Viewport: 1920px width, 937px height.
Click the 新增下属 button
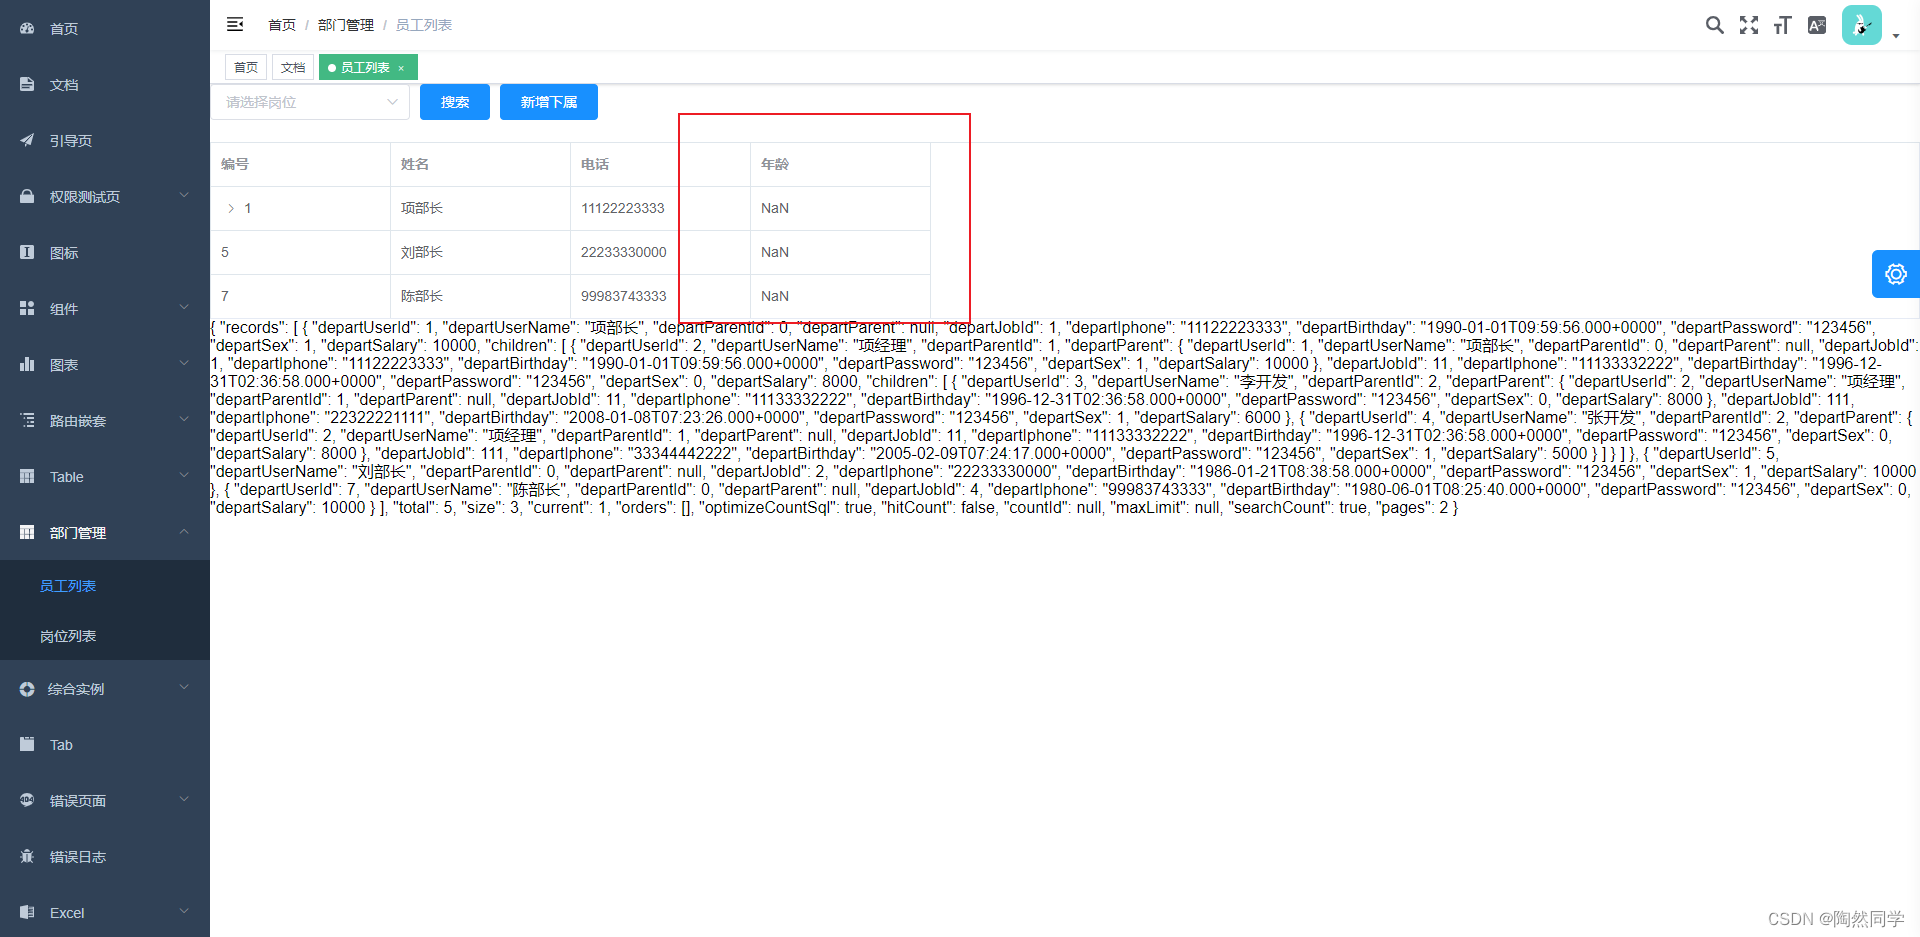click(549, 102)
